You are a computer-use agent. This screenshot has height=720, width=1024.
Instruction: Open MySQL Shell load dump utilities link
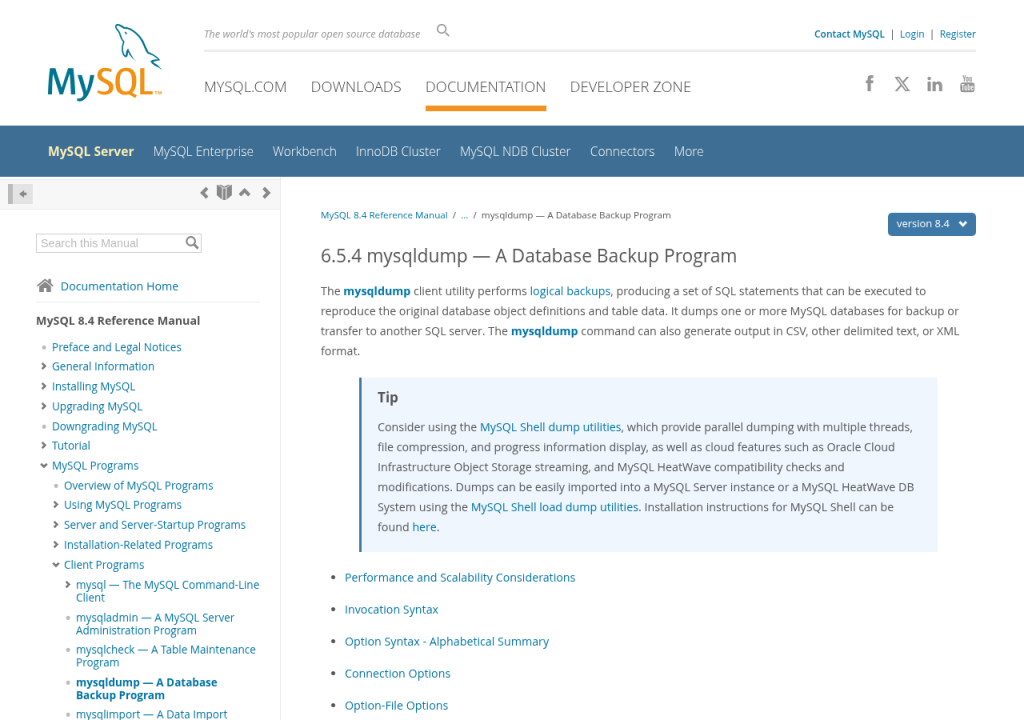[x=554, y=507]
